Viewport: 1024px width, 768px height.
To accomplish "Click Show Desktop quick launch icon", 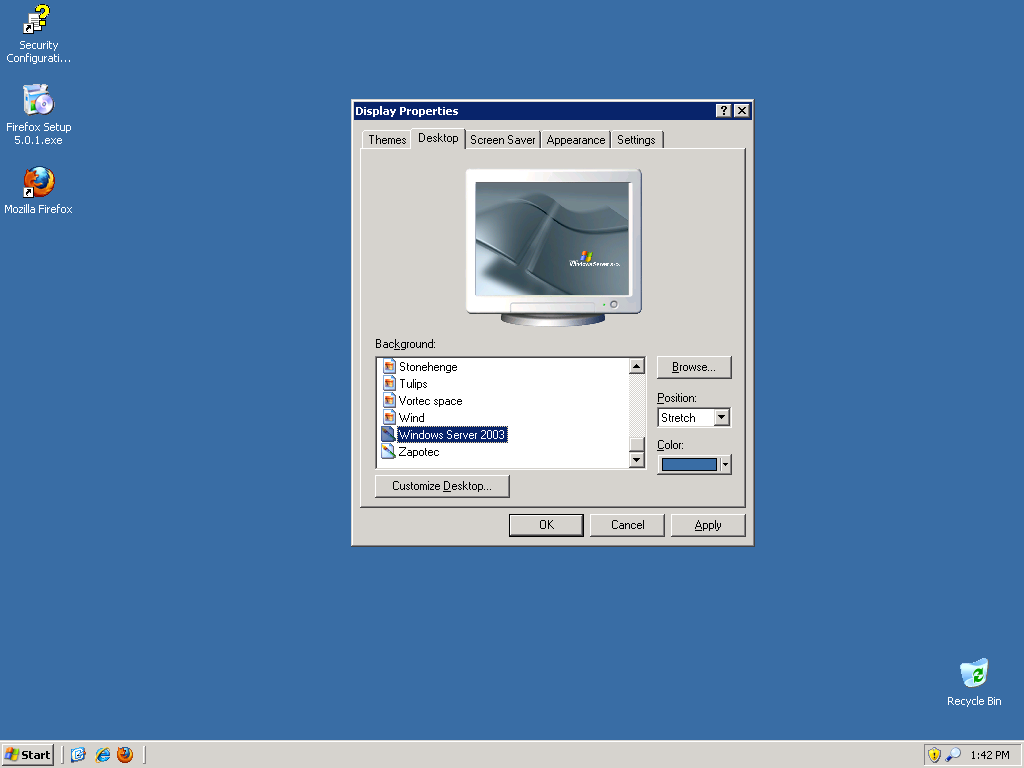I will pos(78,755).
